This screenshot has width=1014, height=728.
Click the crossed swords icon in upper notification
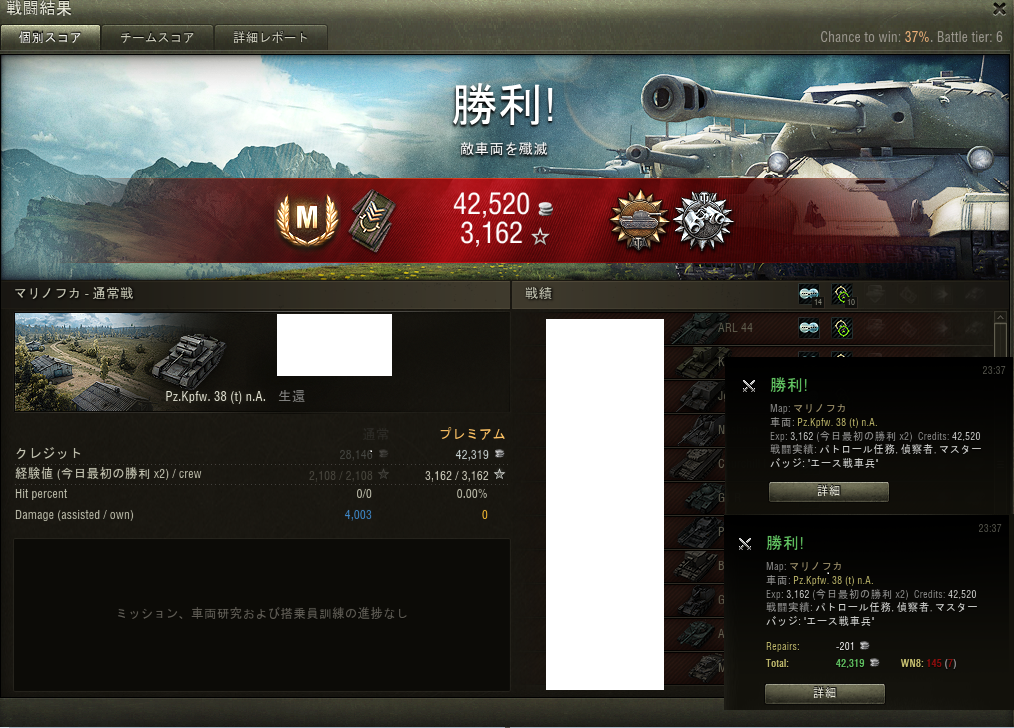tap(749, 386)
